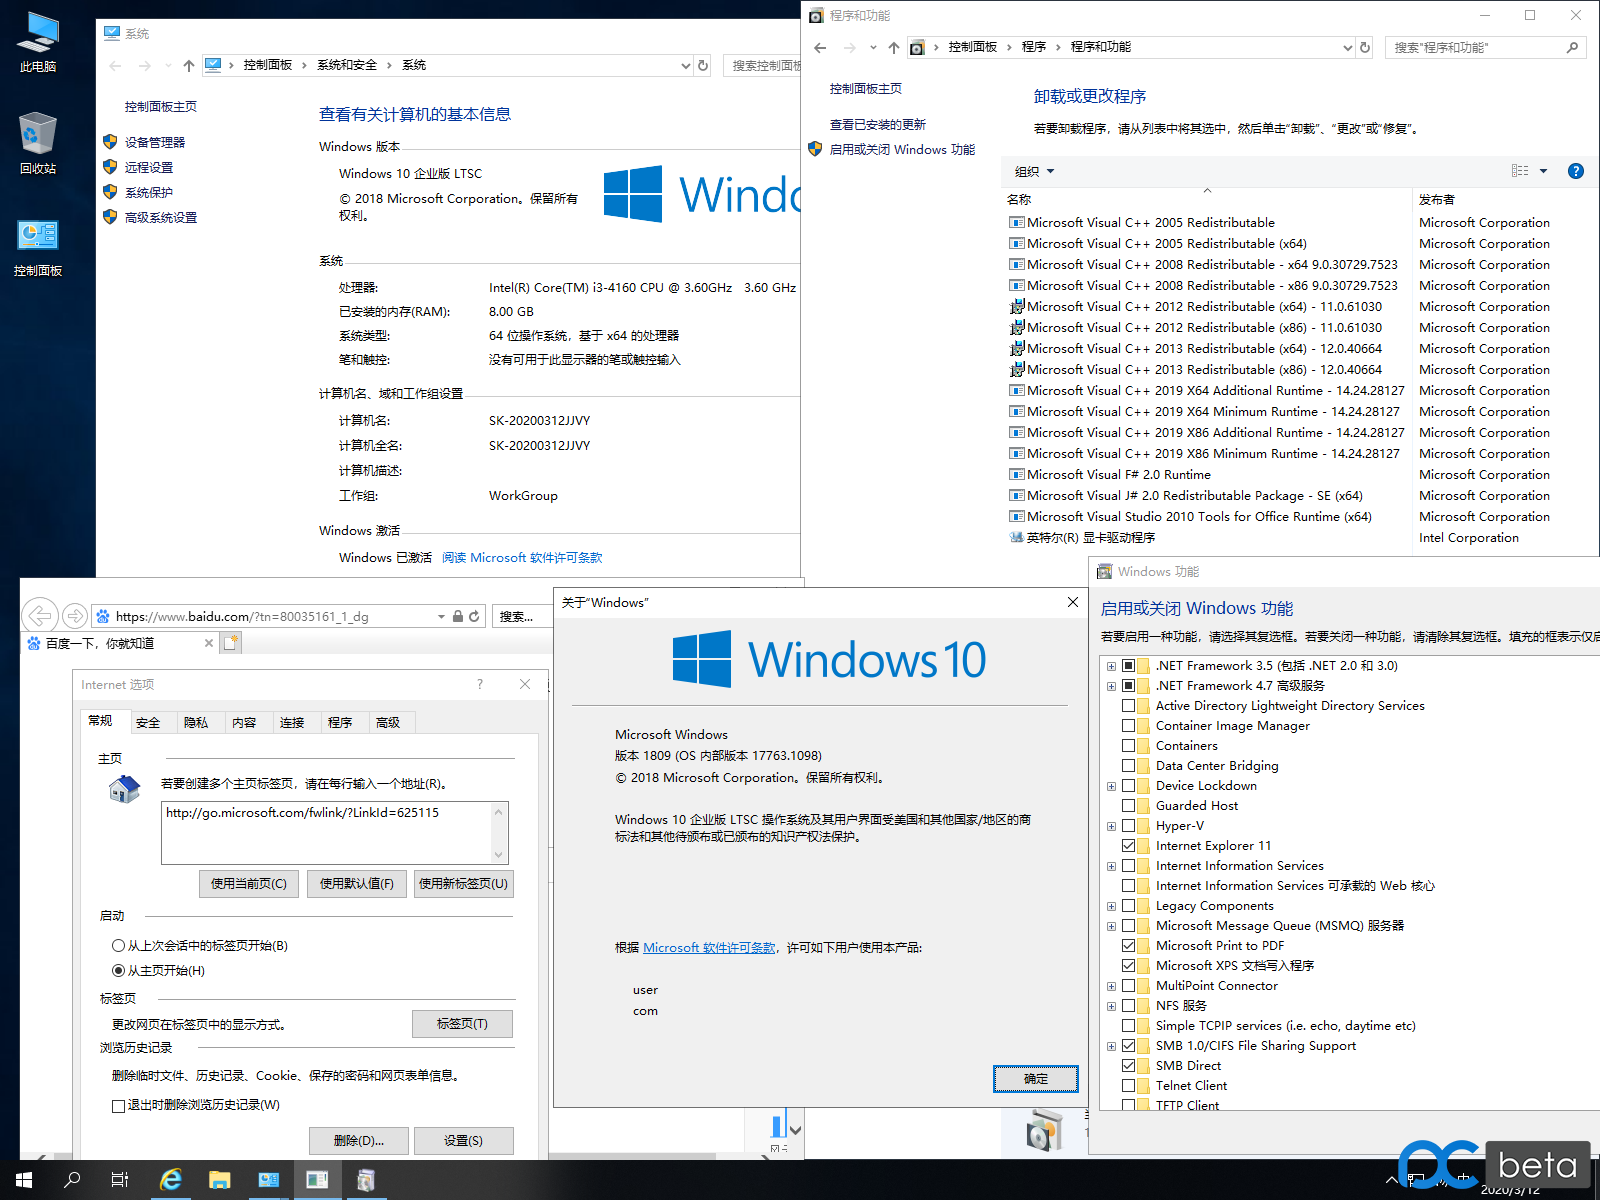Check 退出时删除浏览历史记录 checkbox

click(118, 1106)
